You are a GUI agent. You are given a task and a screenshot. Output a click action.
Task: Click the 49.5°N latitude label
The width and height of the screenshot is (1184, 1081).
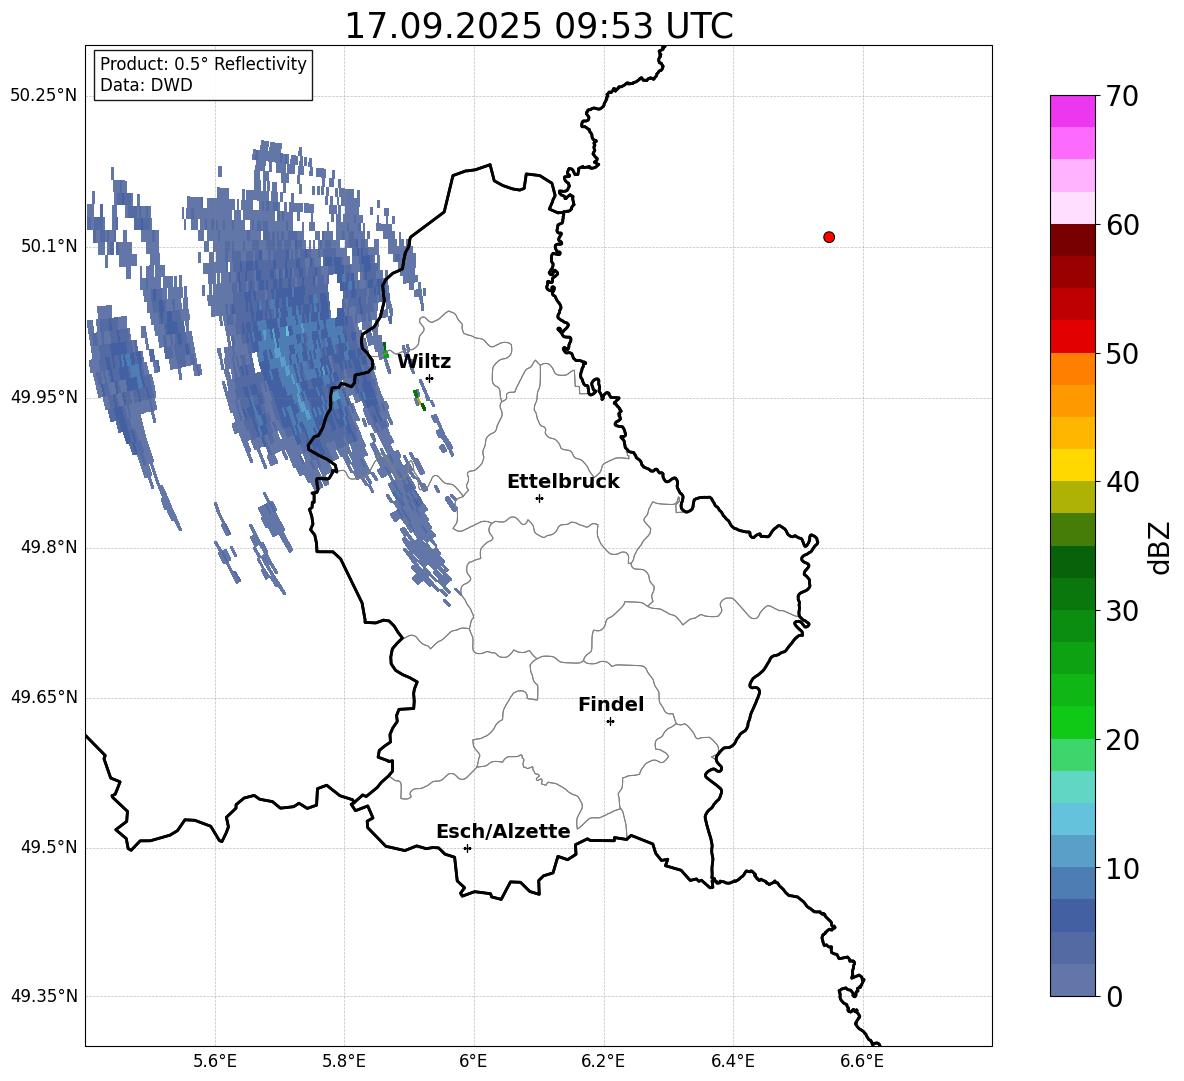tap(48, 847)
